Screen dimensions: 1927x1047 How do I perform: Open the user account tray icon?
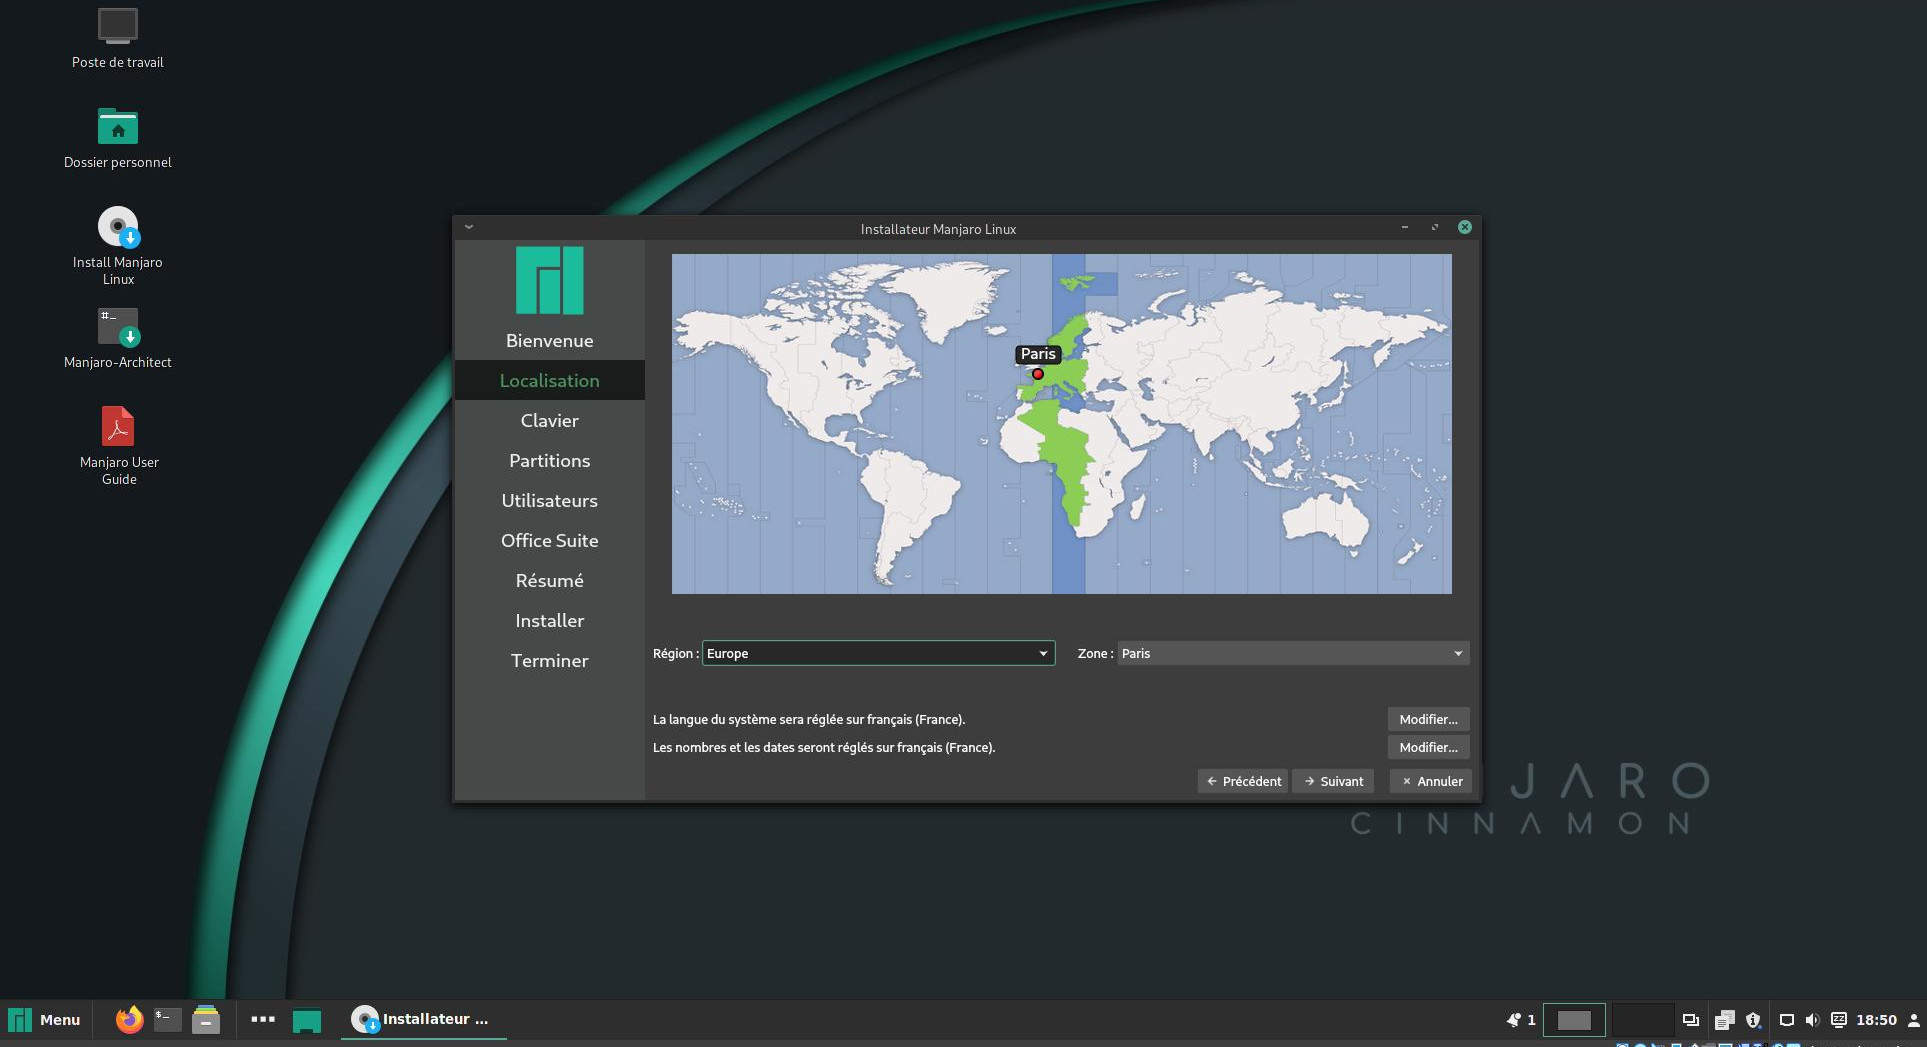[1913, 1020]
